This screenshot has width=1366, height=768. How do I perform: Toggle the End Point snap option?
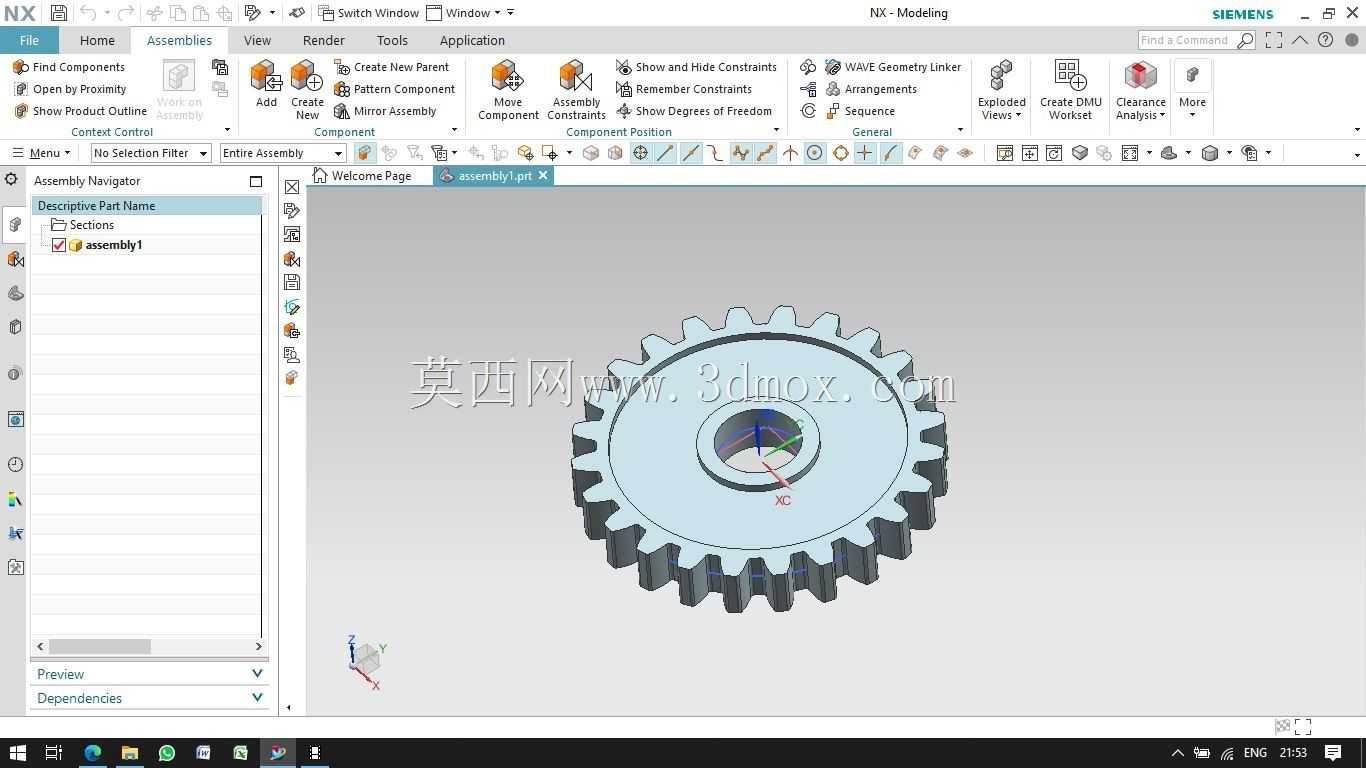666,153
